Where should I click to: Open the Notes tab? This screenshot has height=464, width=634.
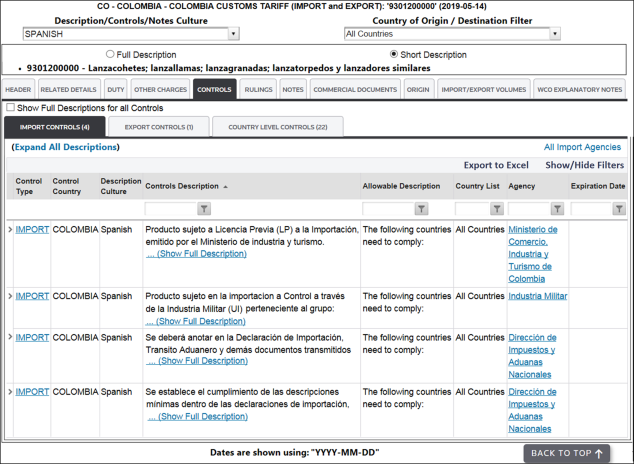point(293,89)
